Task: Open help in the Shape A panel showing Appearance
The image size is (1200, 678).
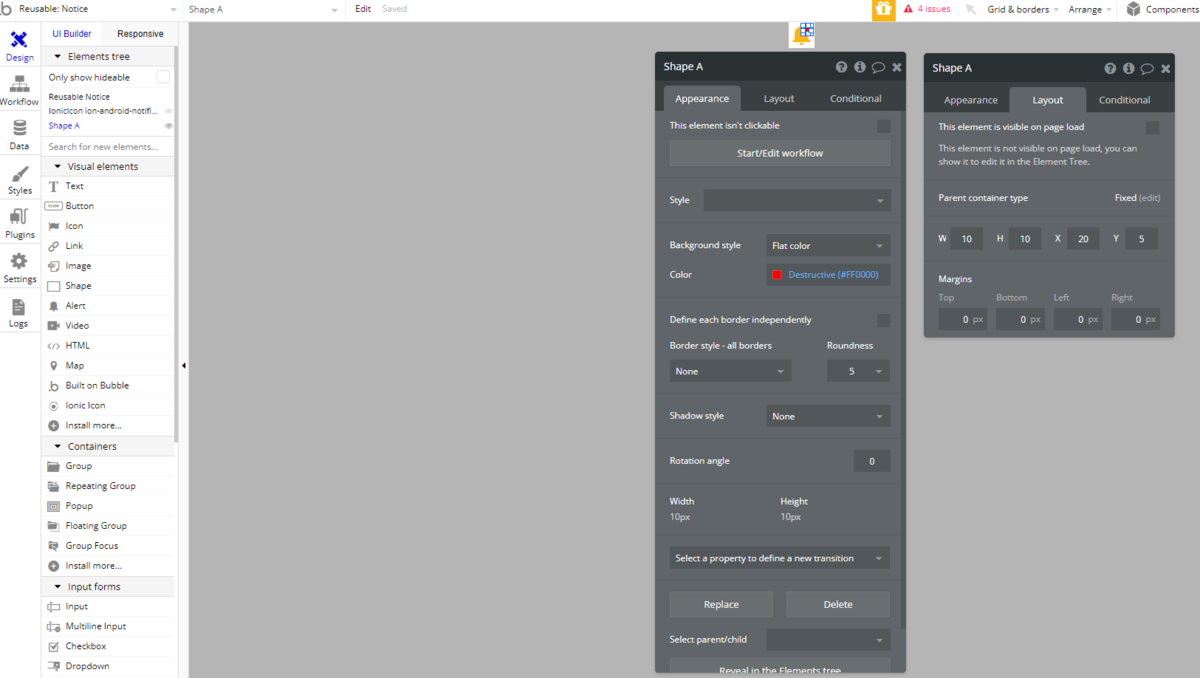Action: pyautogui.click(x=842, y=67)
